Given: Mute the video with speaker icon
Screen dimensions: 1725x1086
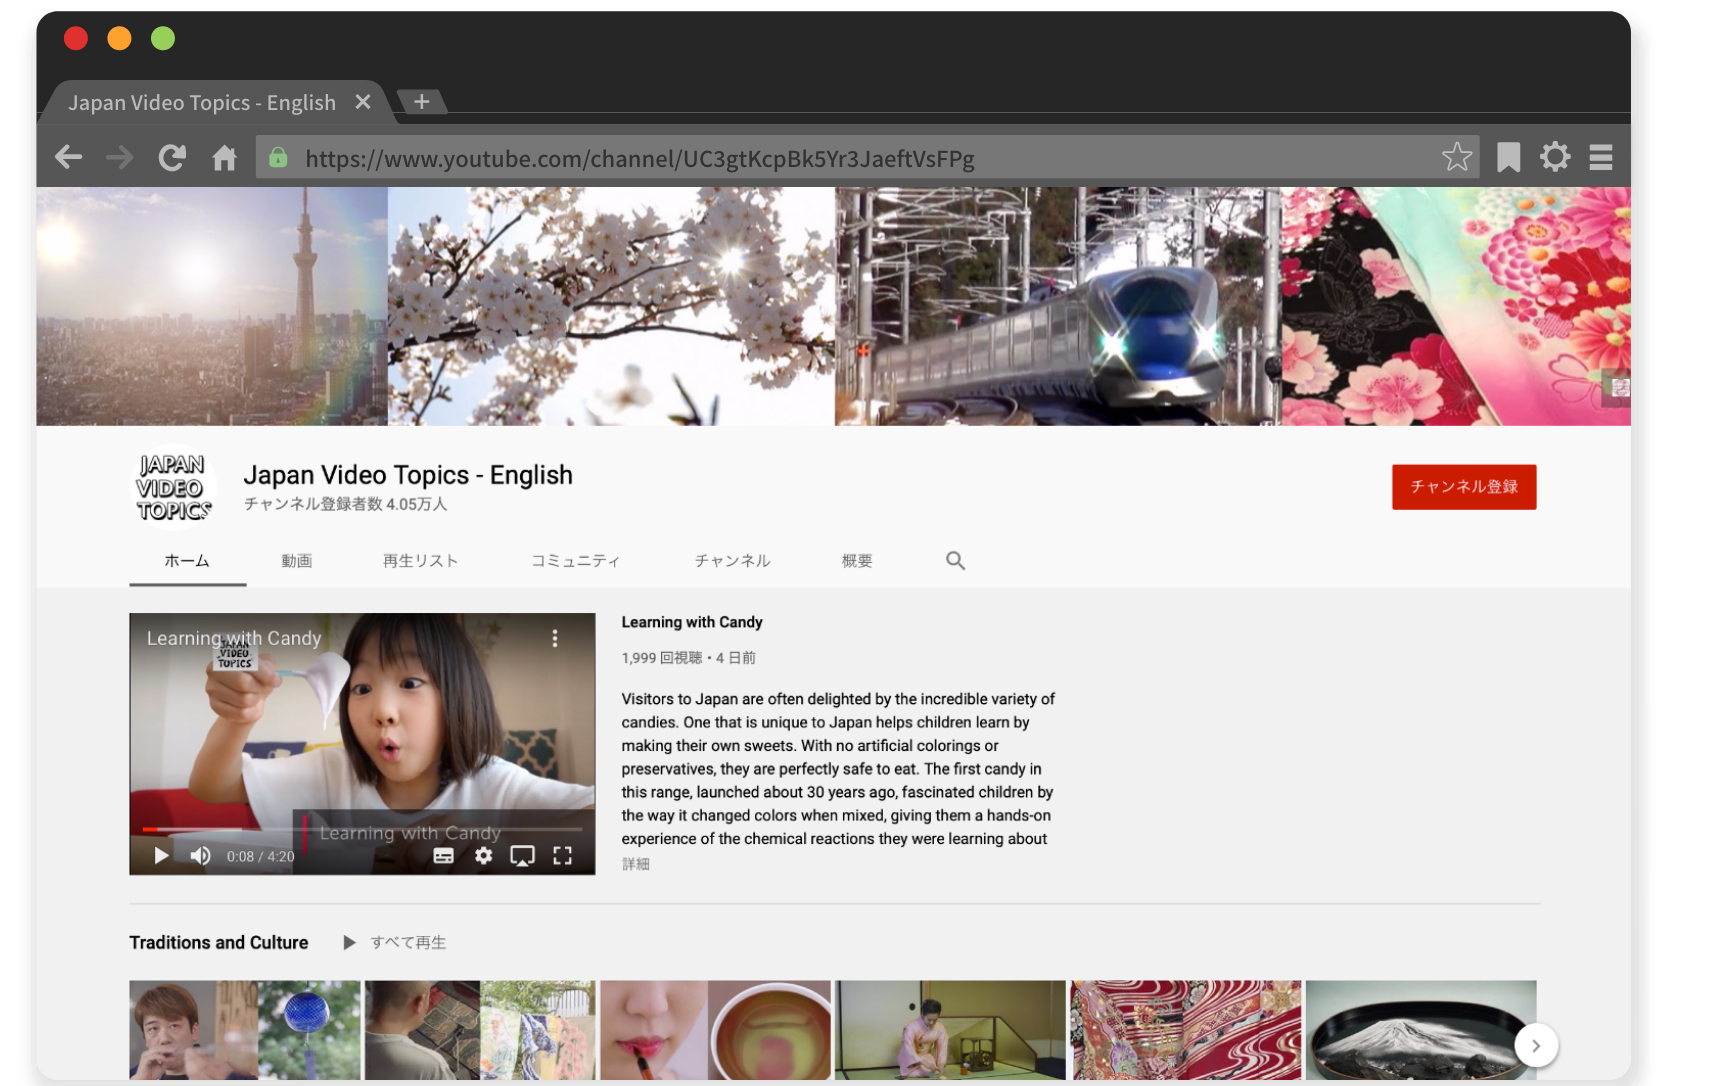Looking at the screenshot, I should point(201,856).
